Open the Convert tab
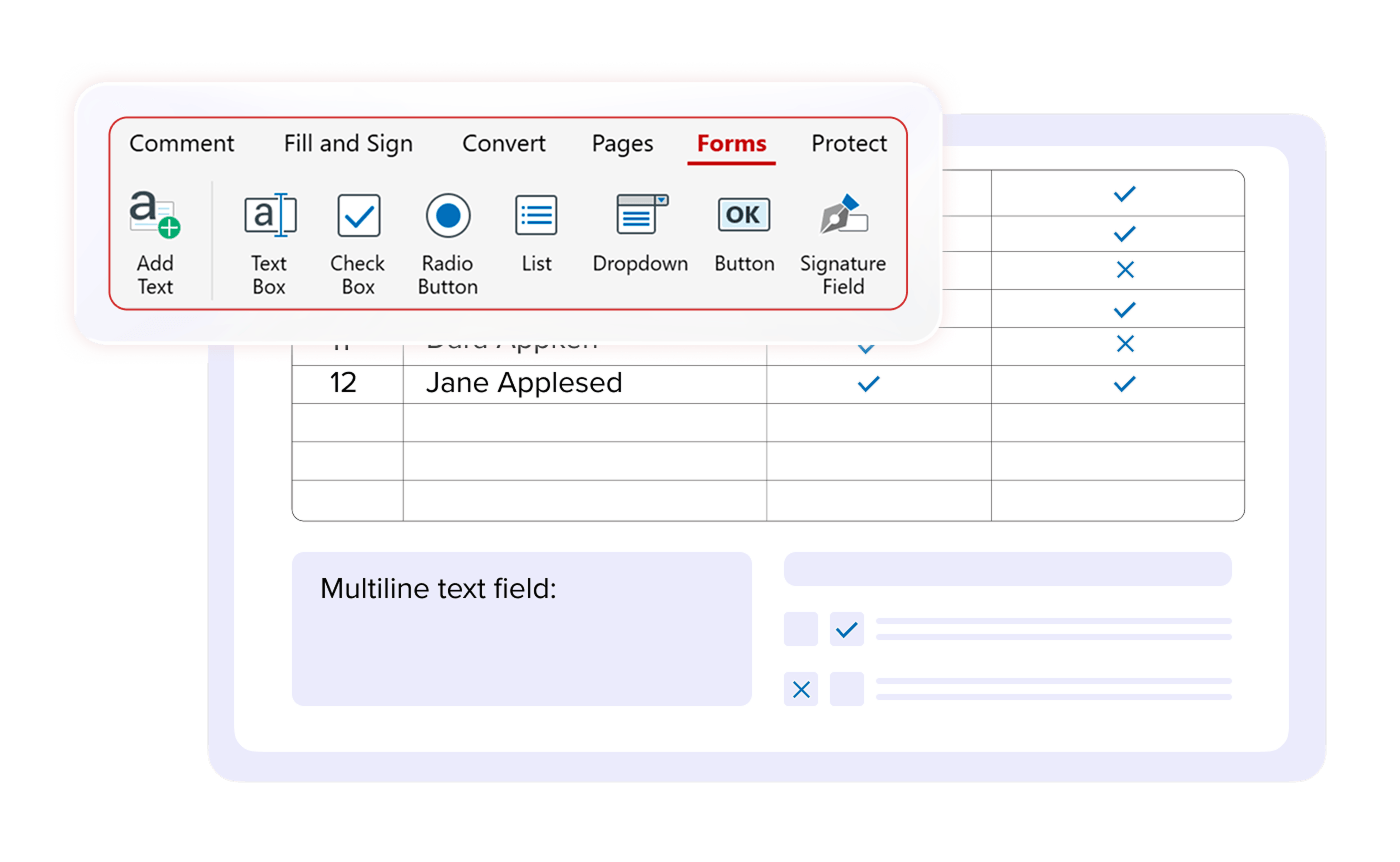This screenshot has width=1400, height=862. pyautogui.click(x=504, y=144)
